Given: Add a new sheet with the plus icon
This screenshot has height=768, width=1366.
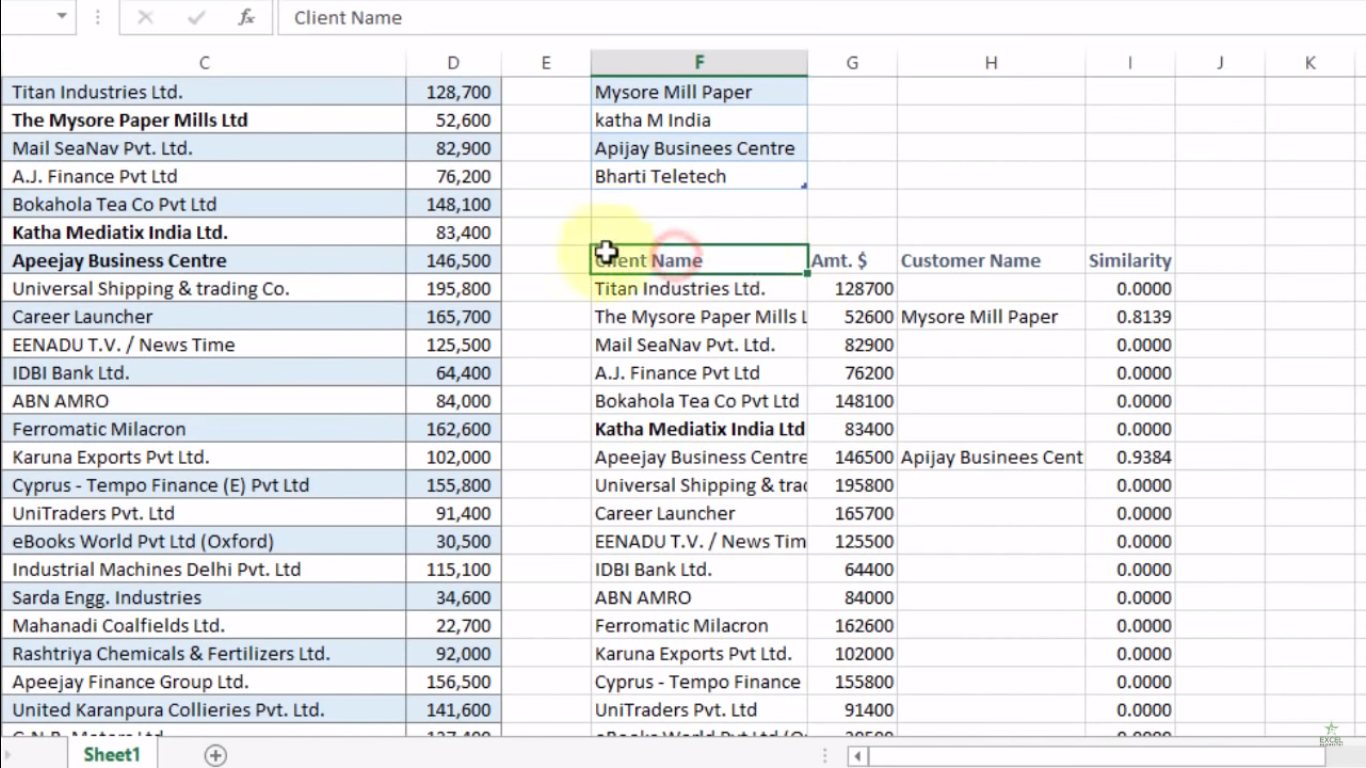Looking at the screenshot, I should (x=215, y=755).
